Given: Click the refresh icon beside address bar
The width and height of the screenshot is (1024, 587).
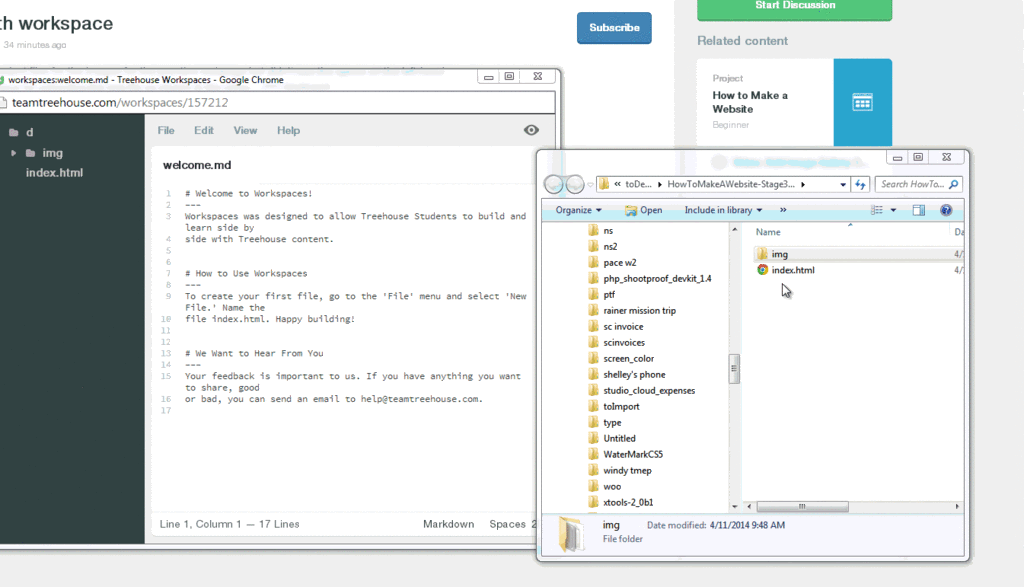Looking at the screenshot, I should tap(860, 185).
